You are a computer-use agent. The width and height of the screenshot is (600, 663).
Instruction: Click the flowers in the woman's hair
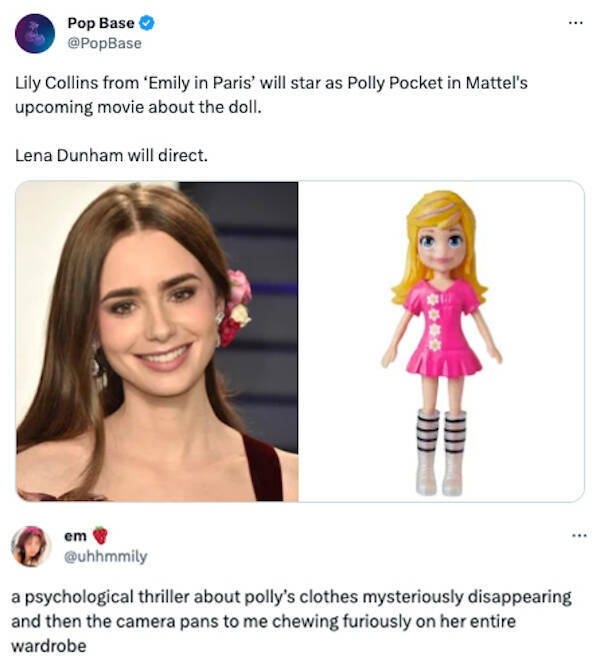[236, 306]
